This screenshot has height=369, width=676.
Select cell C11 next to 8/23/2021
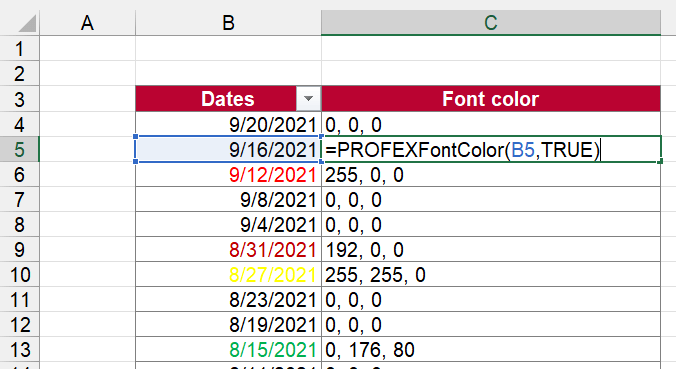(x=491, y=299)
